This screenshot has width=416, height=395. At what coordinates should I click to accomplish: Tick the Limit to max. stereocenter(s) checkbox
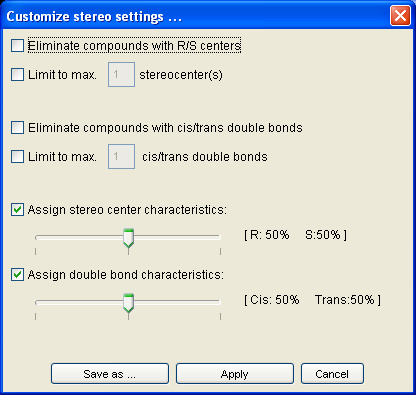[17, 75]
